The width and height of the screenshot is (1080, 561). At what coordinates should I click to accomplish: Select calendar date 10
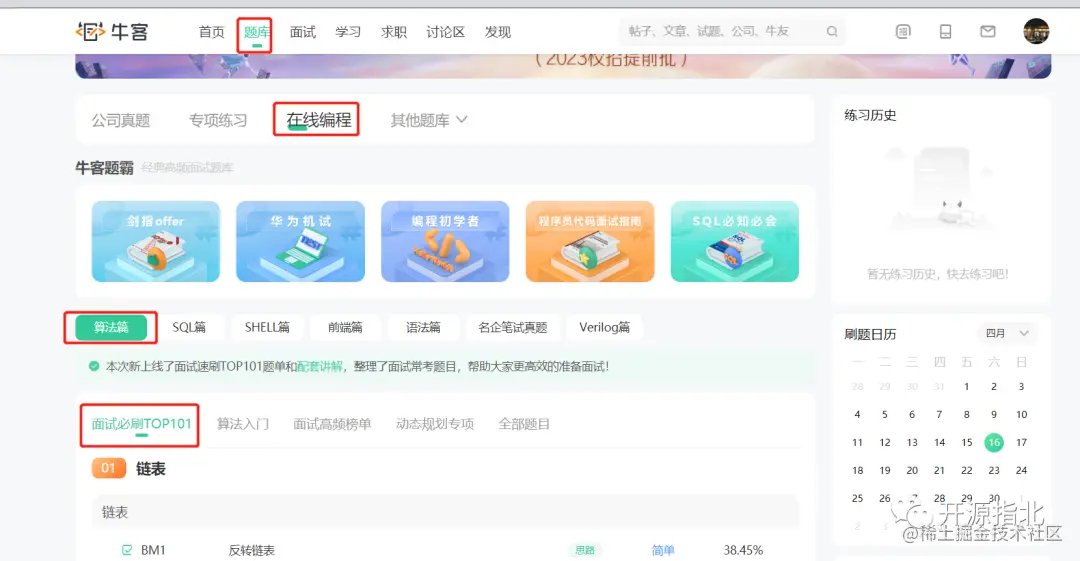(x=1021, y=414)
